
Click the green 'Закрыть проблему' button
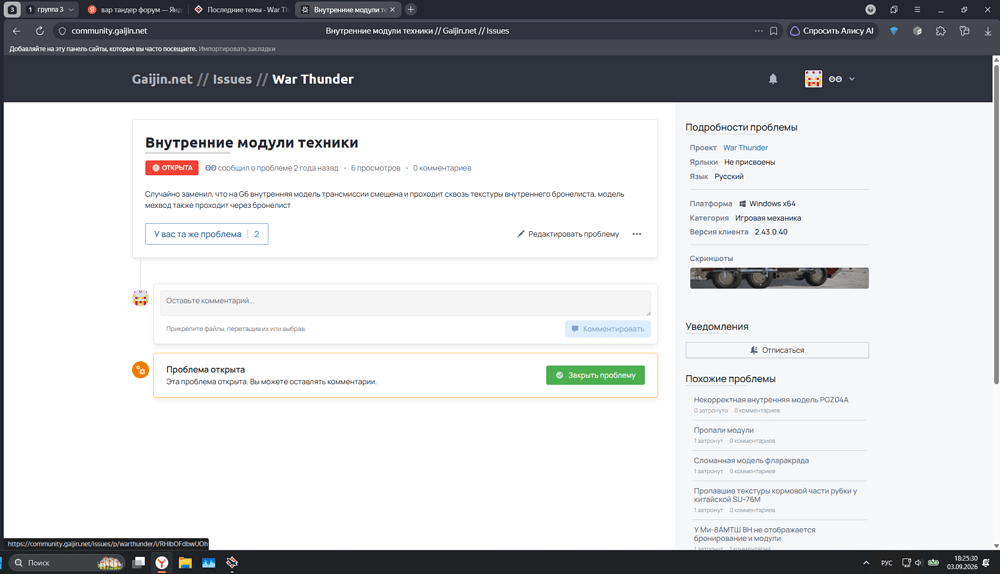(595, 375)
